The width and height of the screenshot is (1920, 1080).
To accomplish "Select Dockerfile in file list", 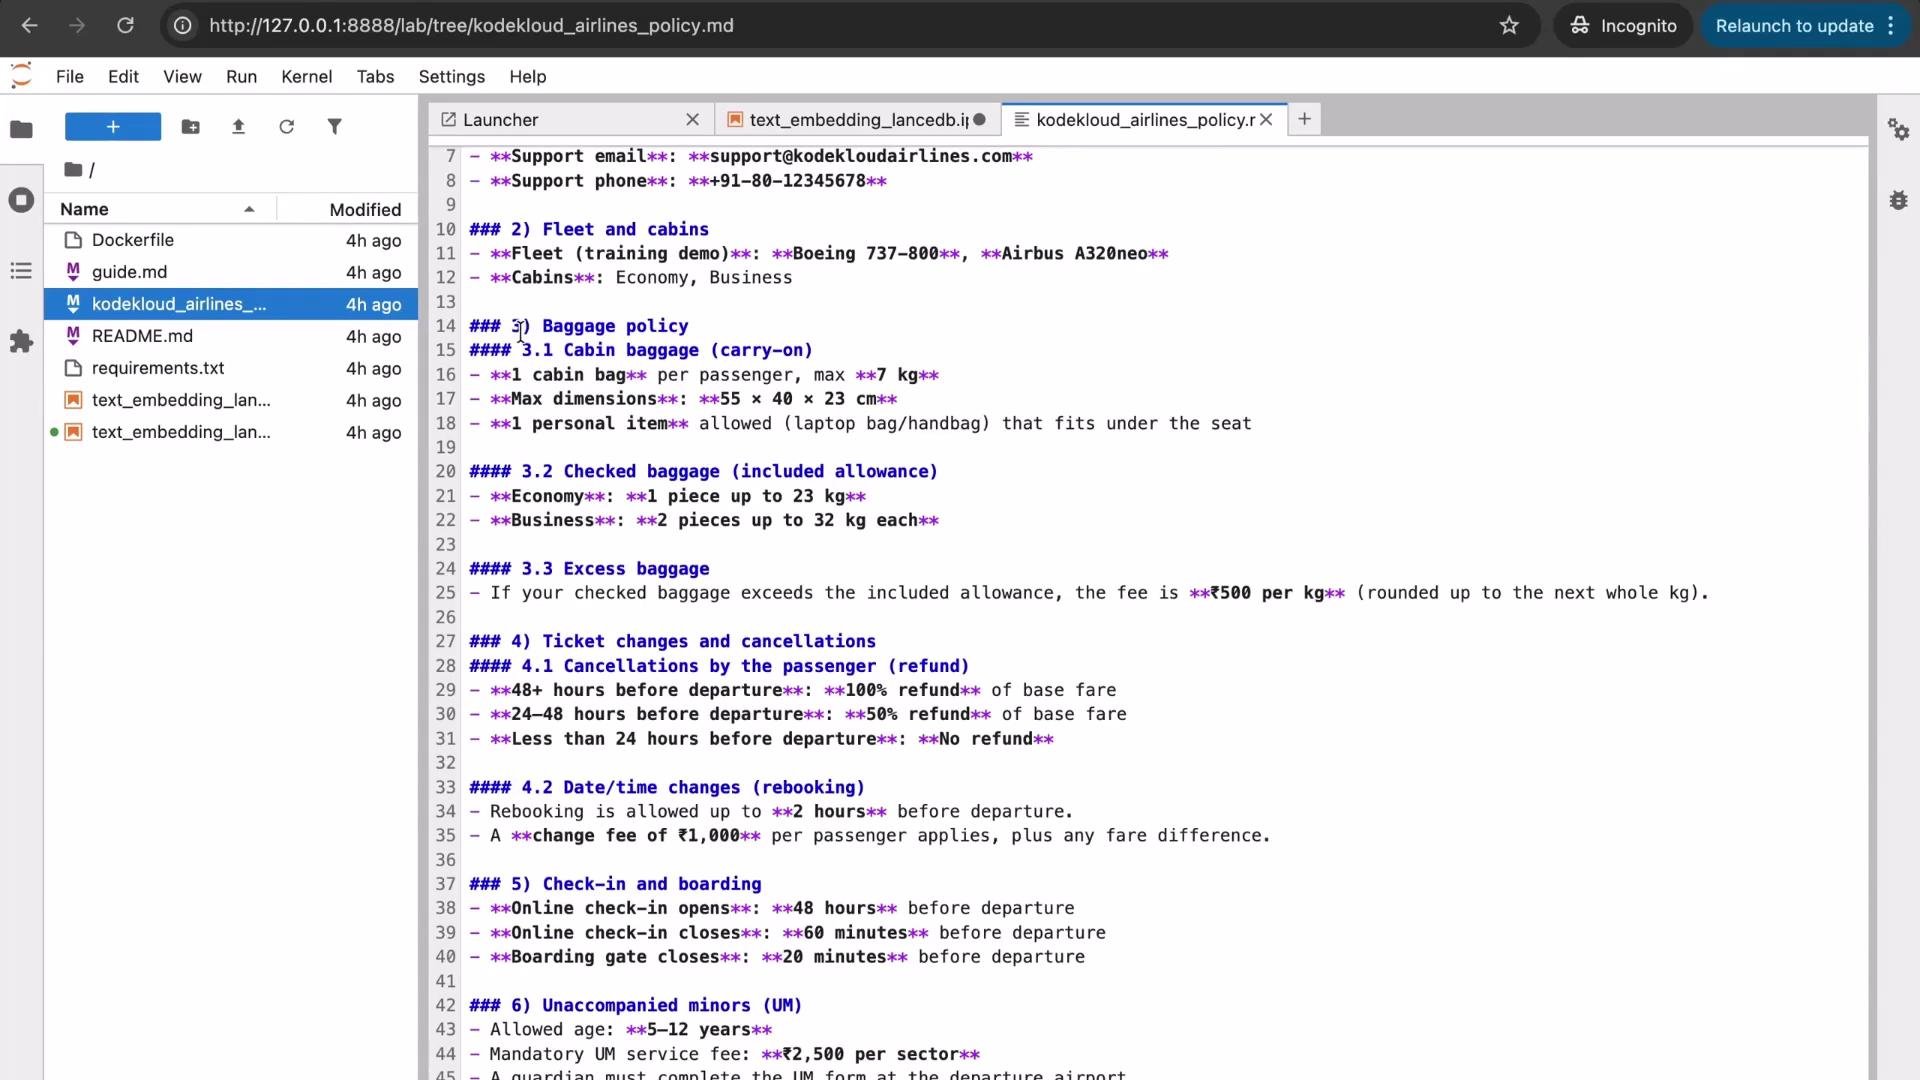I will pyautogui.click(x=231, y=240).
